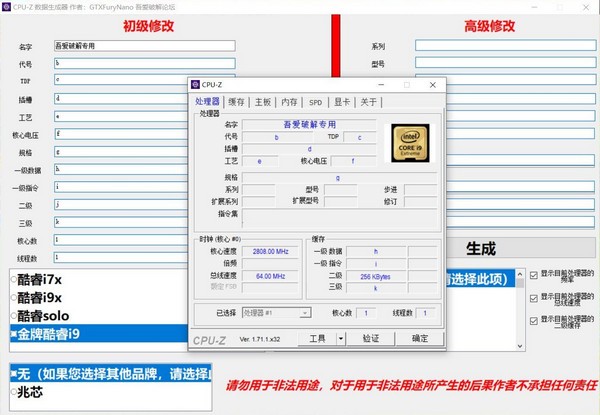Click the 一级数据 input field
Viewport: 600px width, 415px height.
121,169
